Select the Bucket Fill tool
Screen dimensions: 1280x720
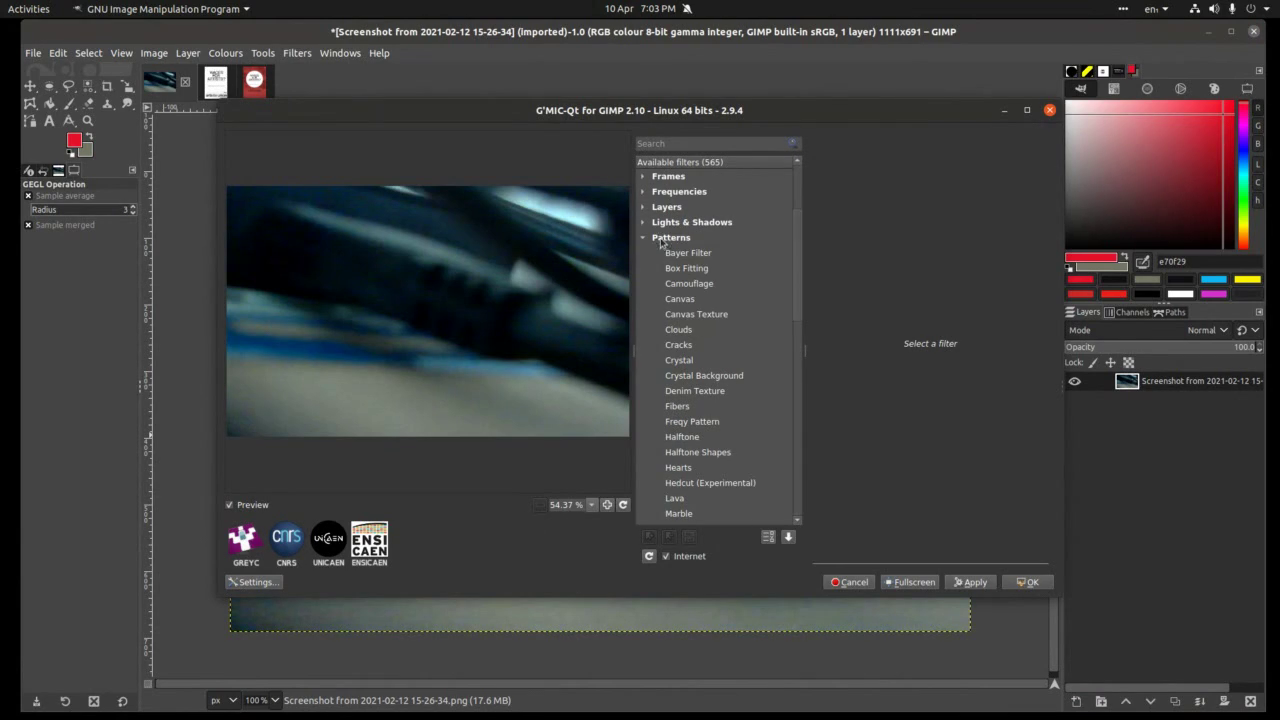49,103
